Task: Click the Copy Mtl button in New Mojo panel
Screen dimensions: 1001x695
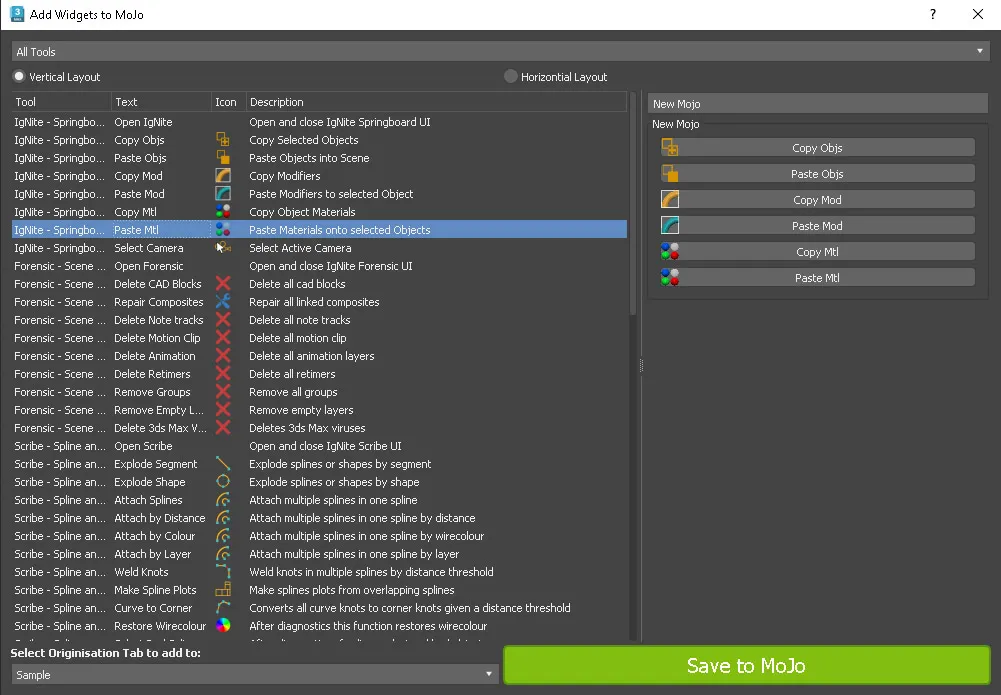Action: click(817, 252)
